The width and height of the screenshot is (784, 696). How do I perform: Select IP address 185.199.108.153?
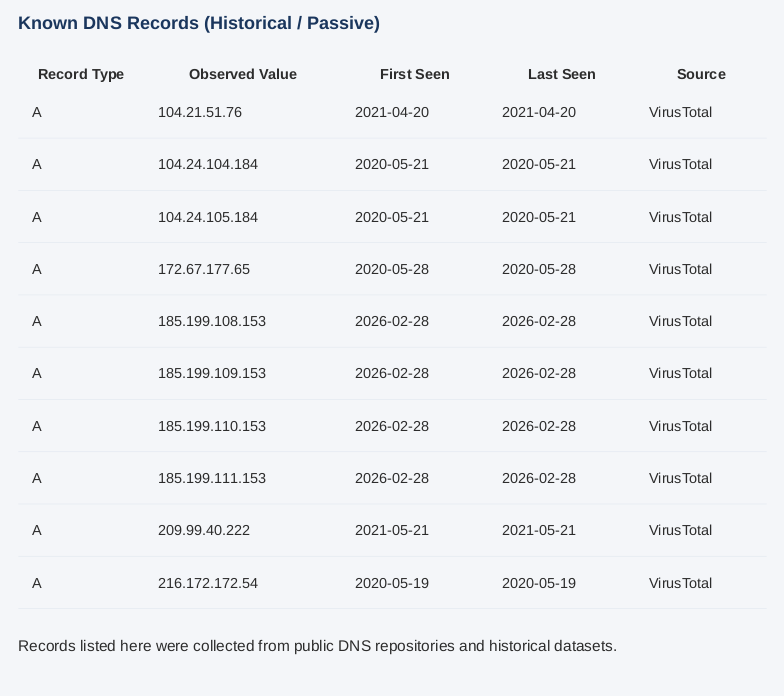[x=212, y=321]
